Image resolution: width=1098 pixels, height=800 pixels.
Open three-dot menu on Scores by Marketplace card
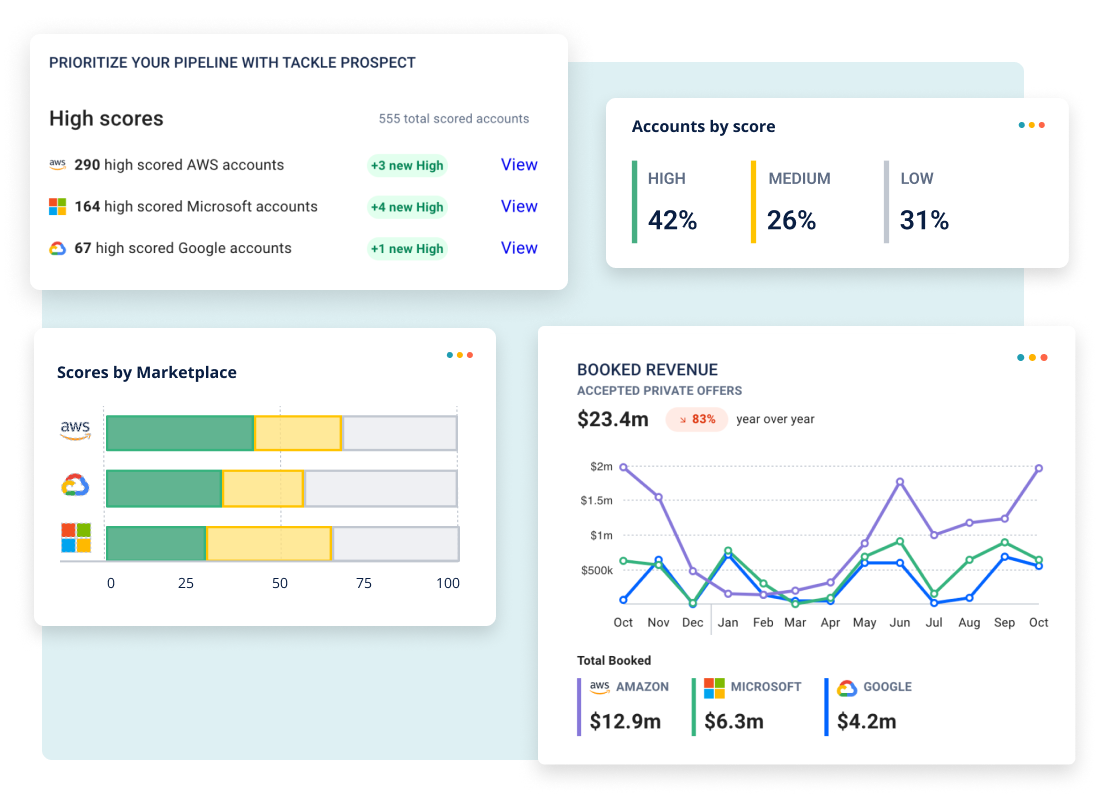click(460, 355)
